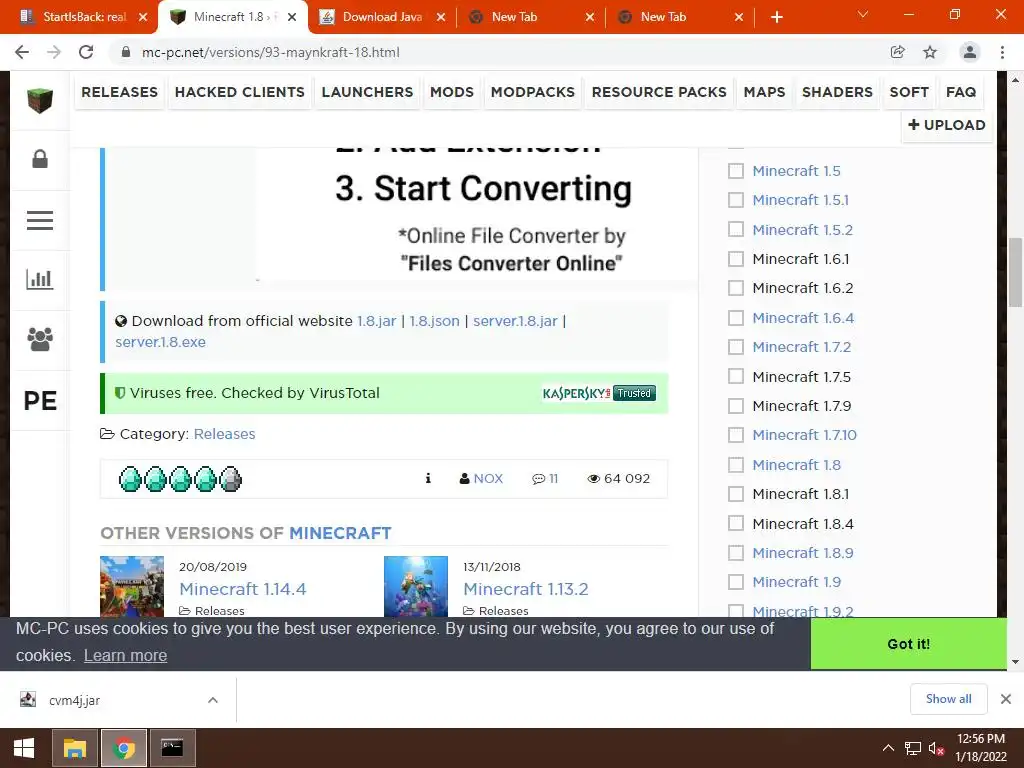Switch to the Download Java tab
The width and height of the screenshot is (1024, 768).
pos(382,17)
